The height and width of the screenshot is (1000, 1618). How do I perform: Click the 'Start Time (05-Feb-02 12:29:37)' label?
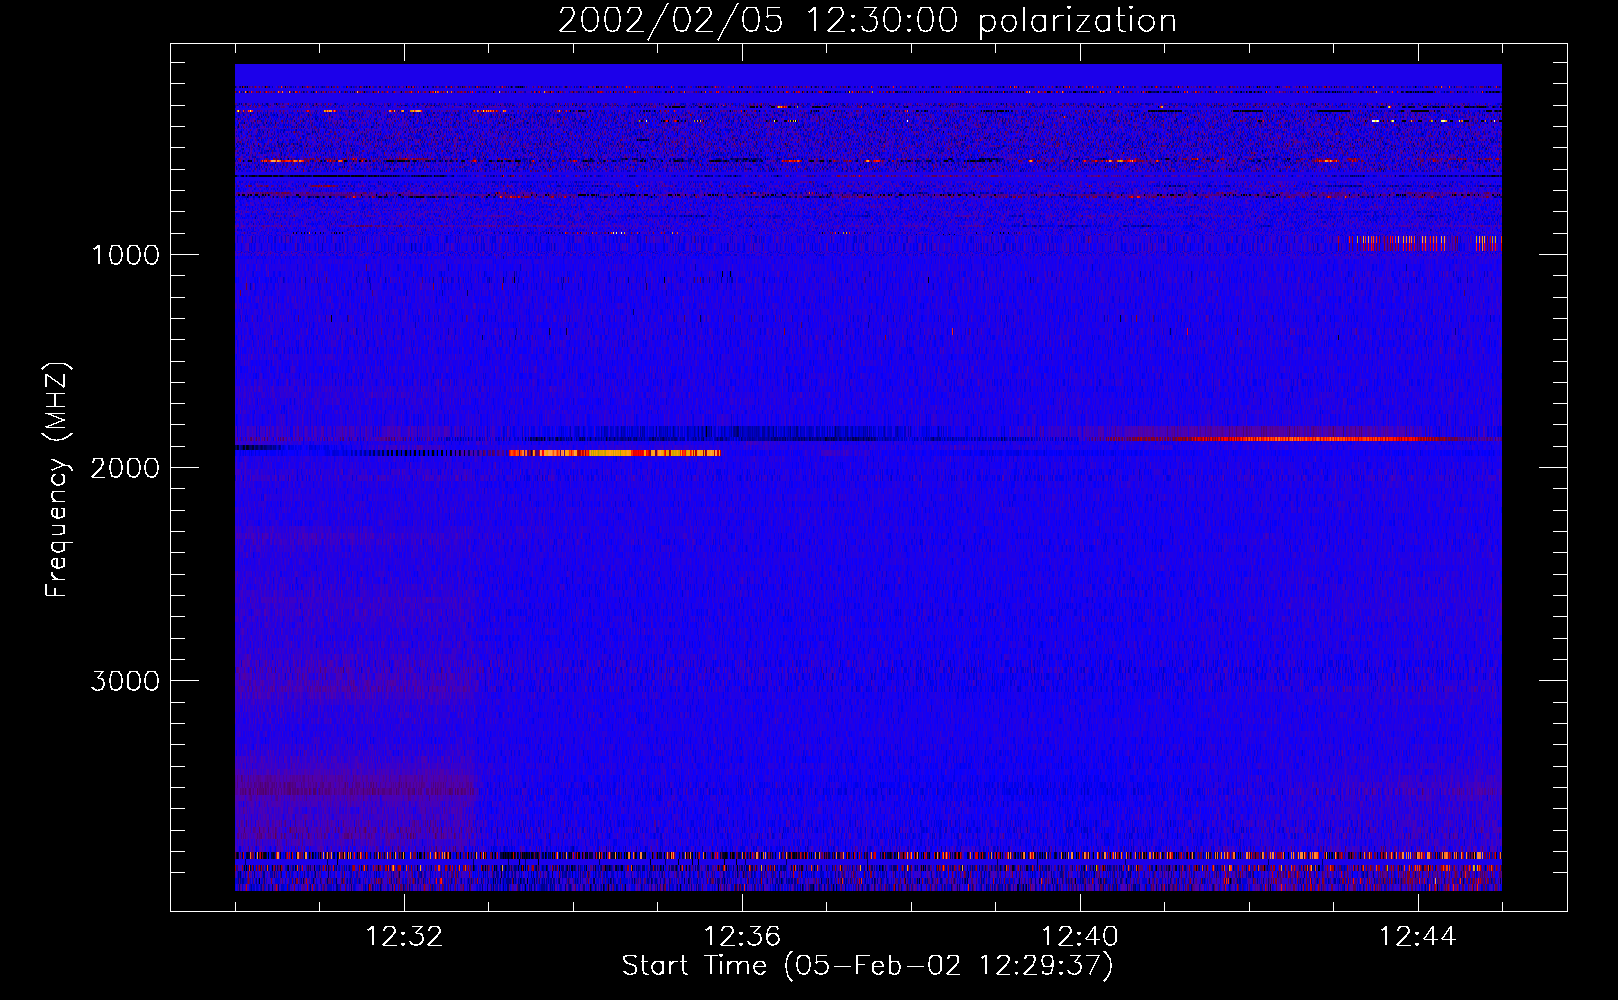click(867, 966)
